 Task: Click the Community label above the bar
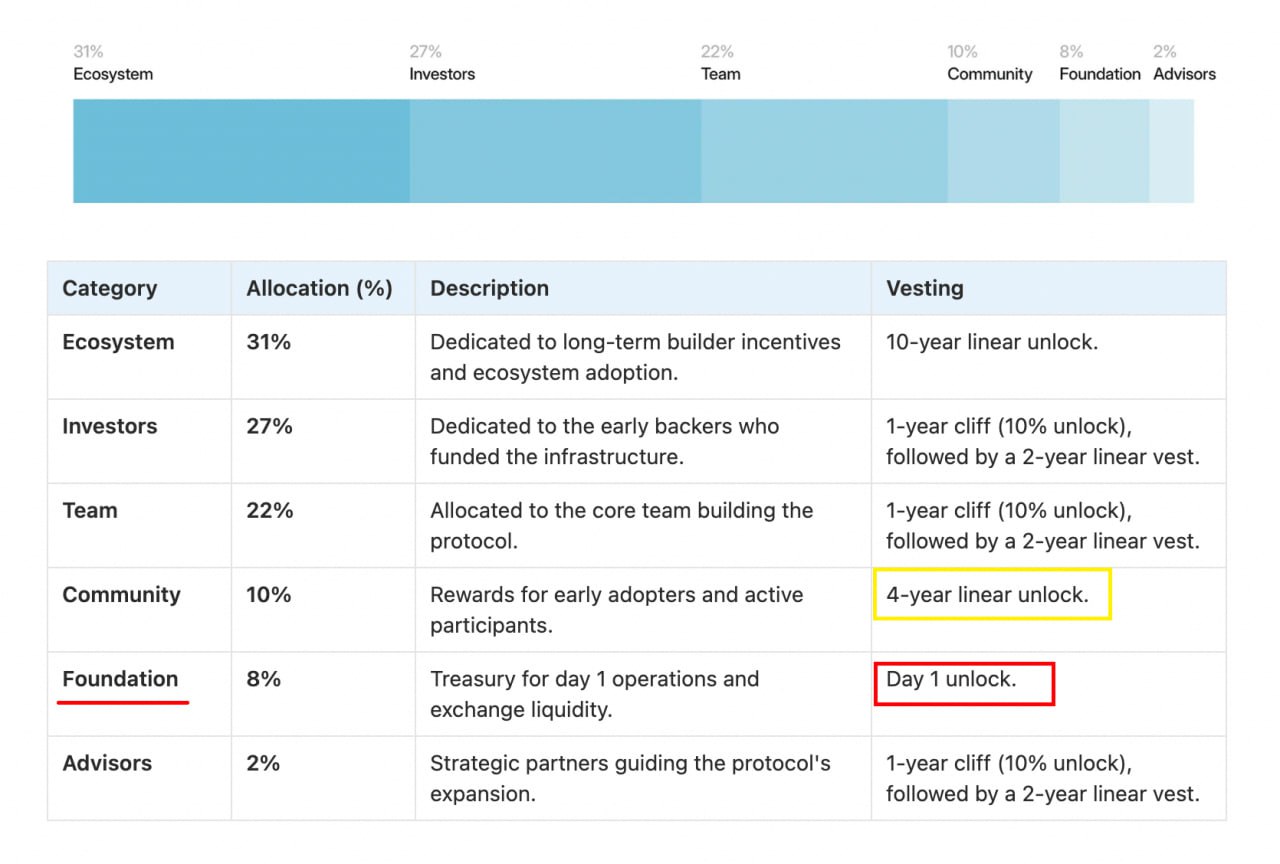tap(990, 74)
